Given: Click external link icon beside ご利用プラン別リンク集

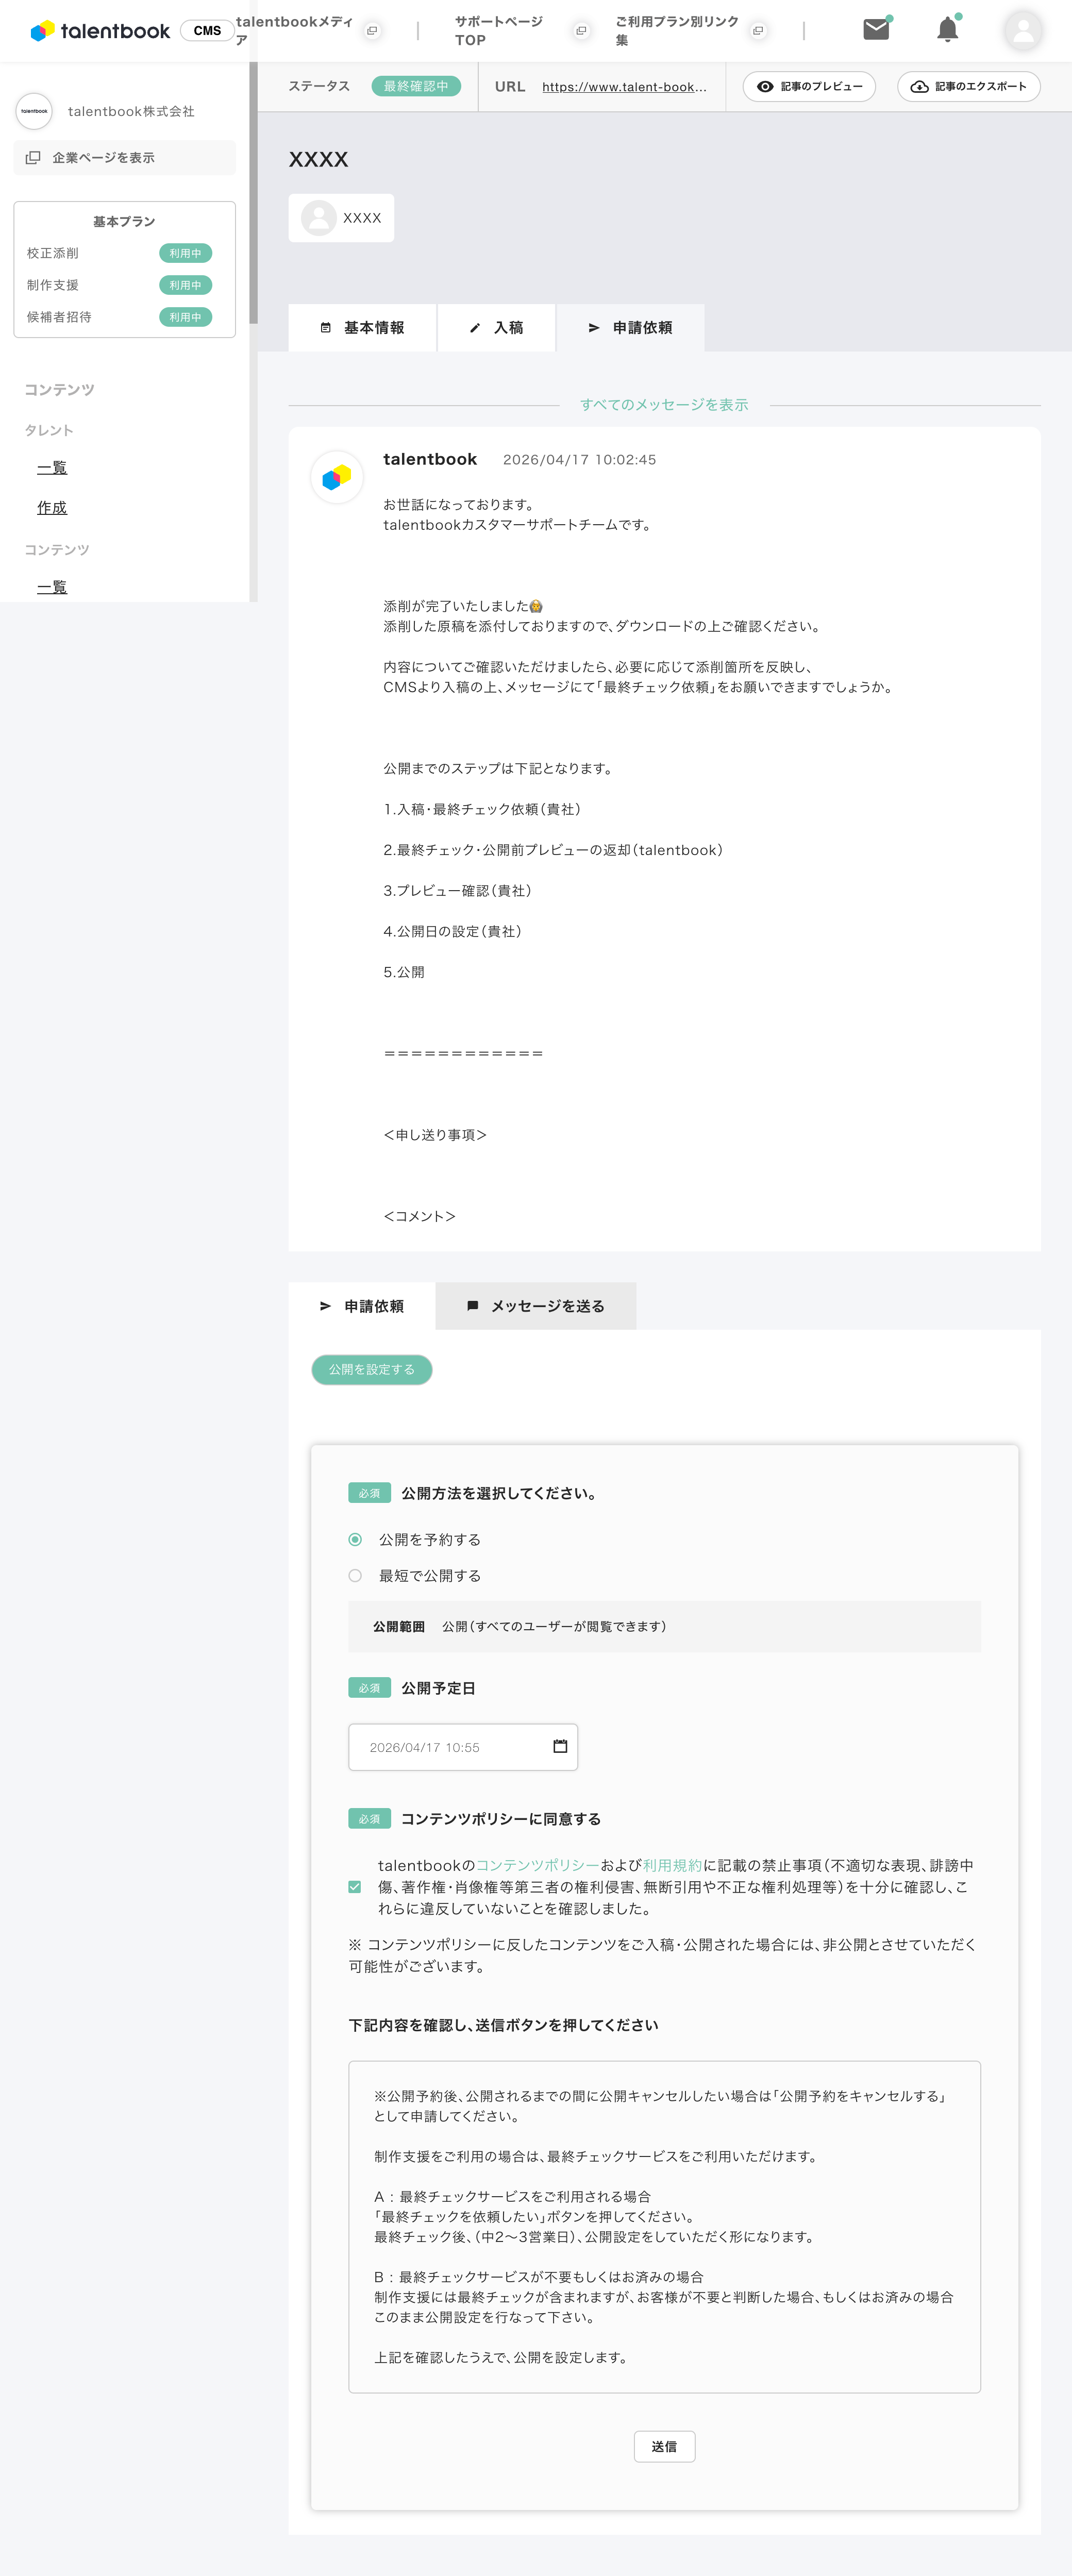Looking at the screenshot, I should (758, 31).
